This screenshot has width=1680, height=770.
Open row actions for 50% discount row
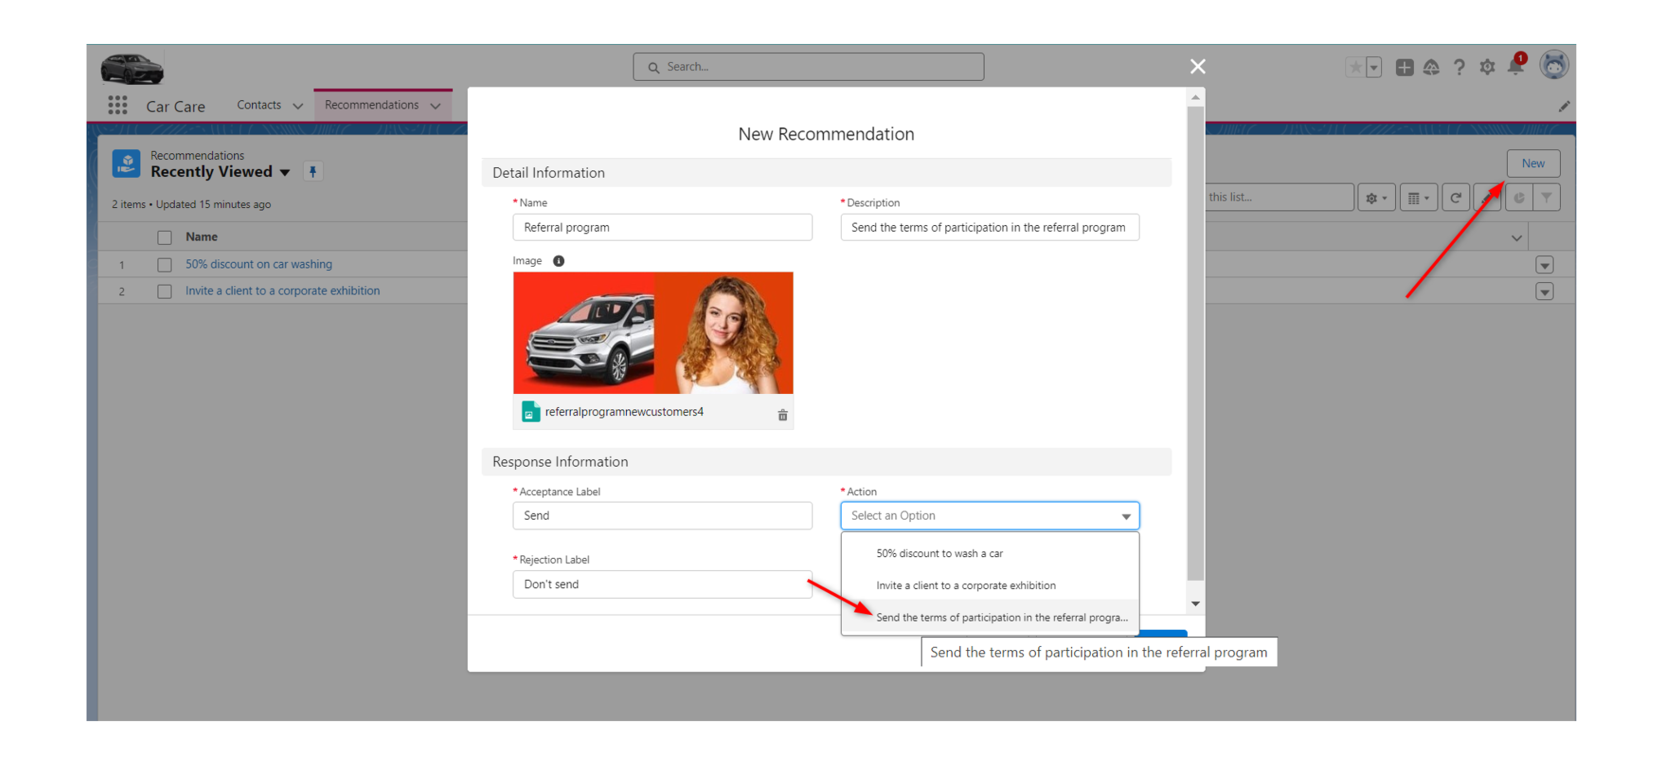(1545, 265)
